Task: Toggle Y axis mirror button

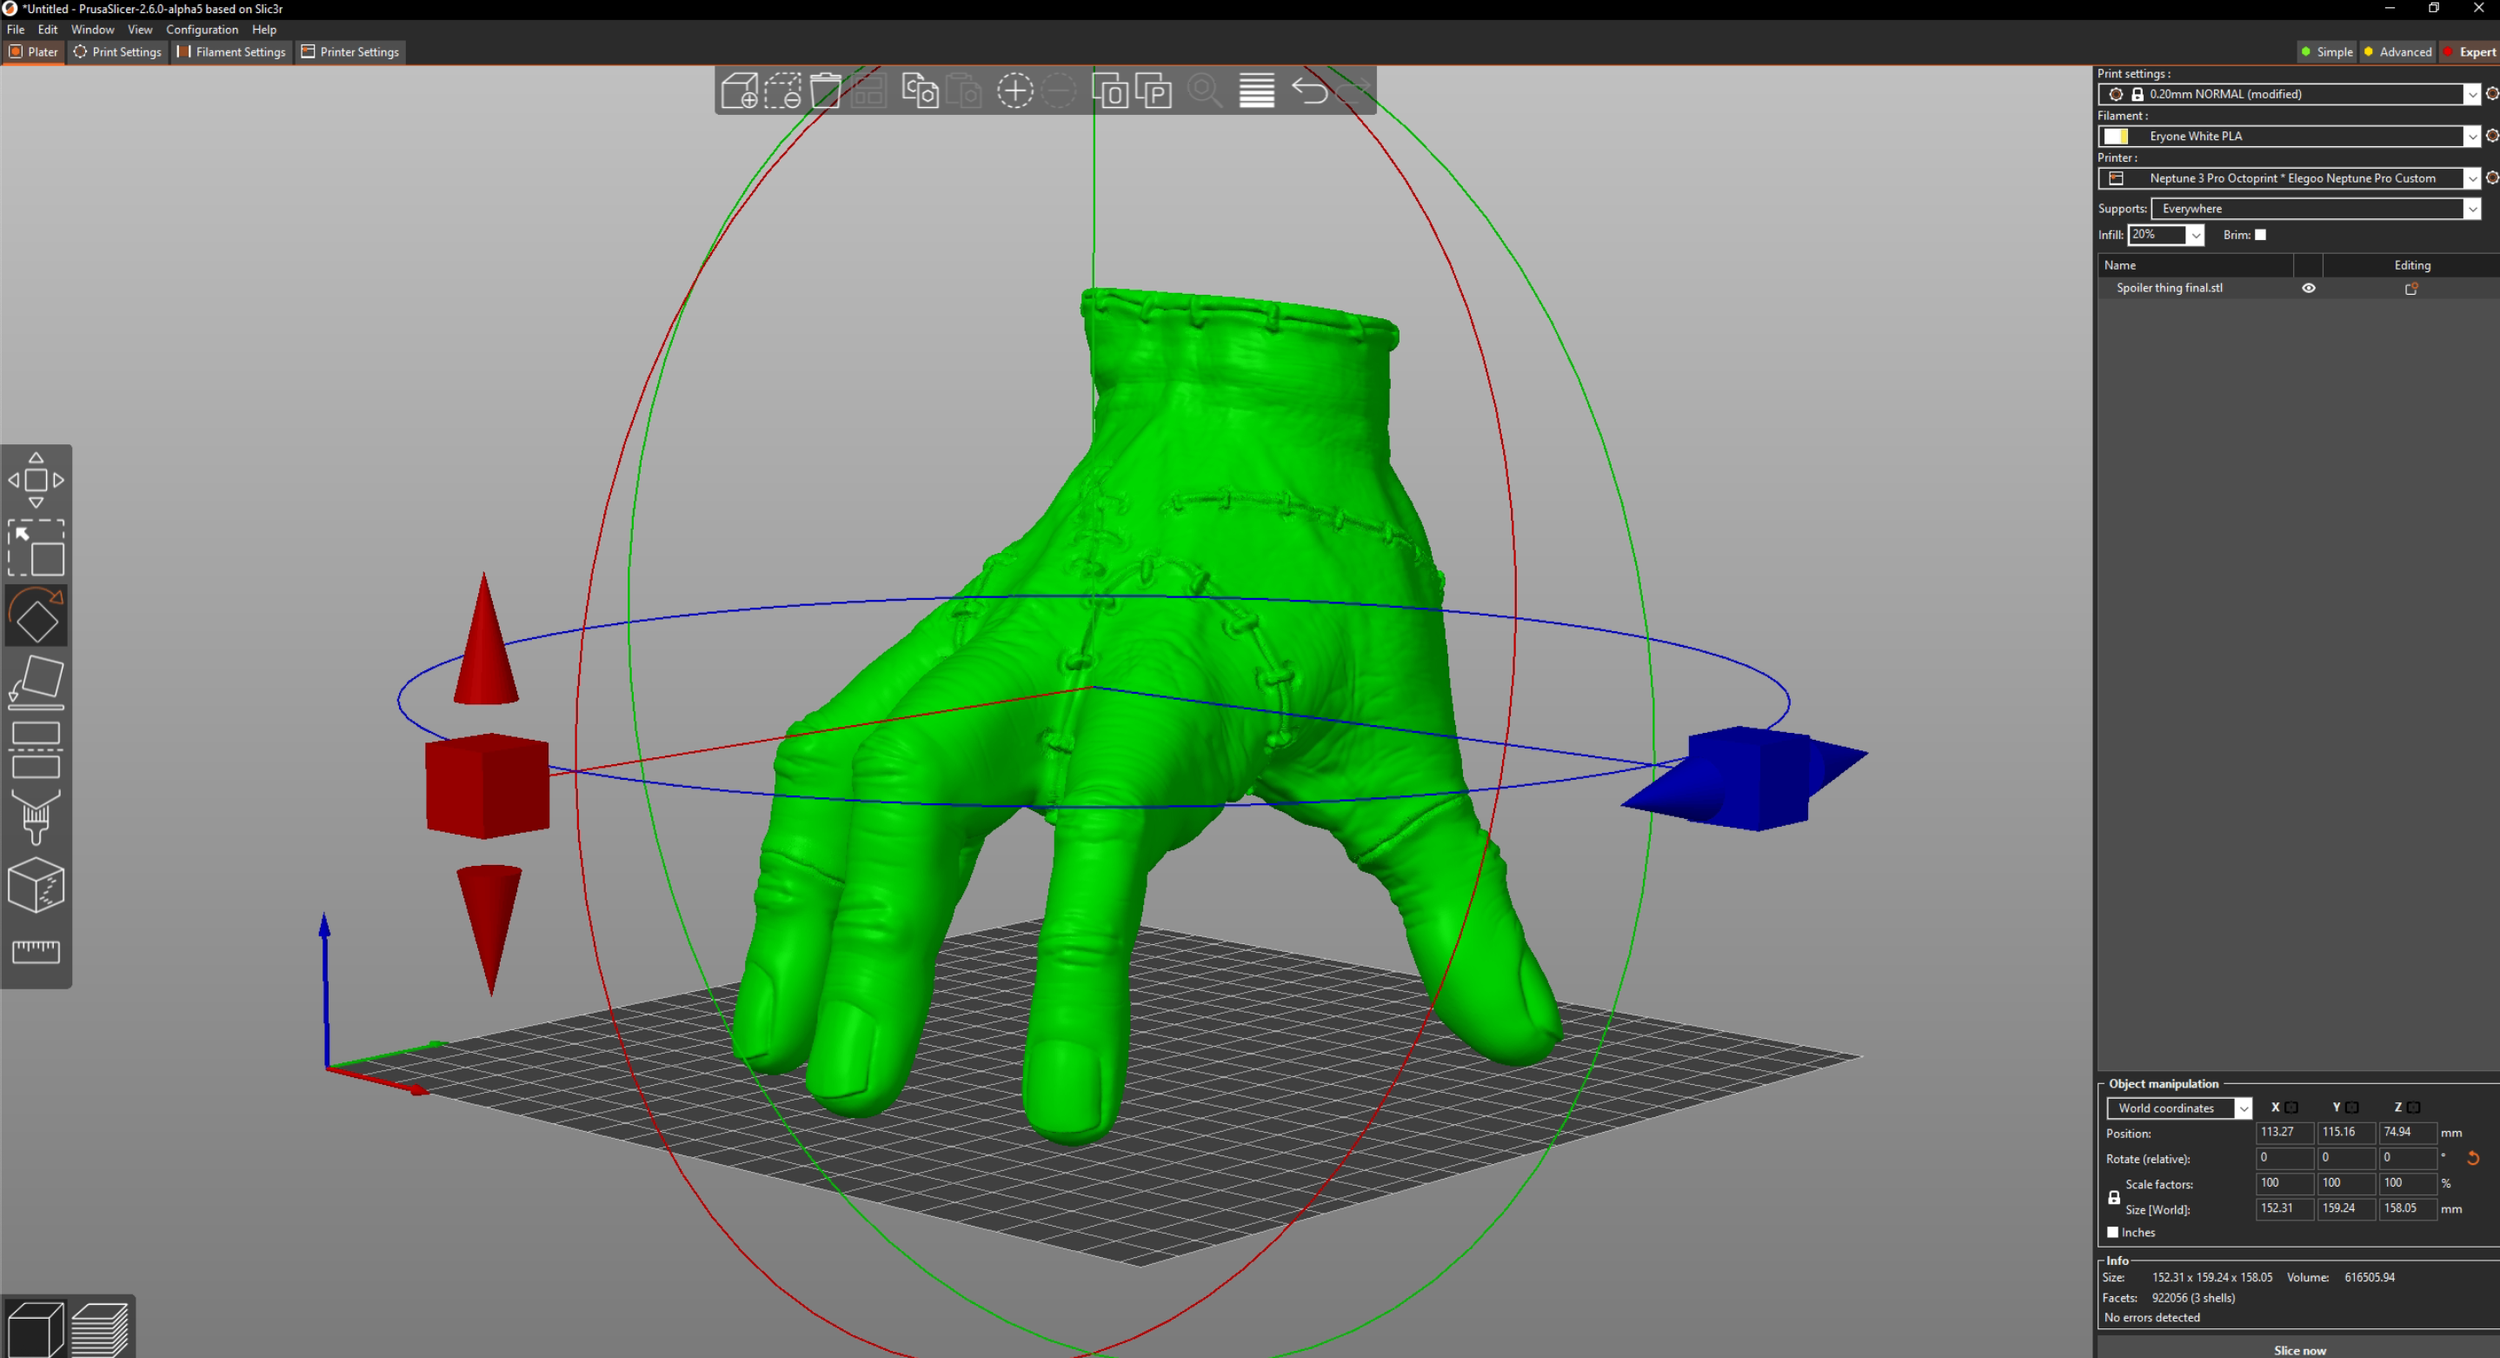Action: pyautogui.click(x=2352, y=1107)
